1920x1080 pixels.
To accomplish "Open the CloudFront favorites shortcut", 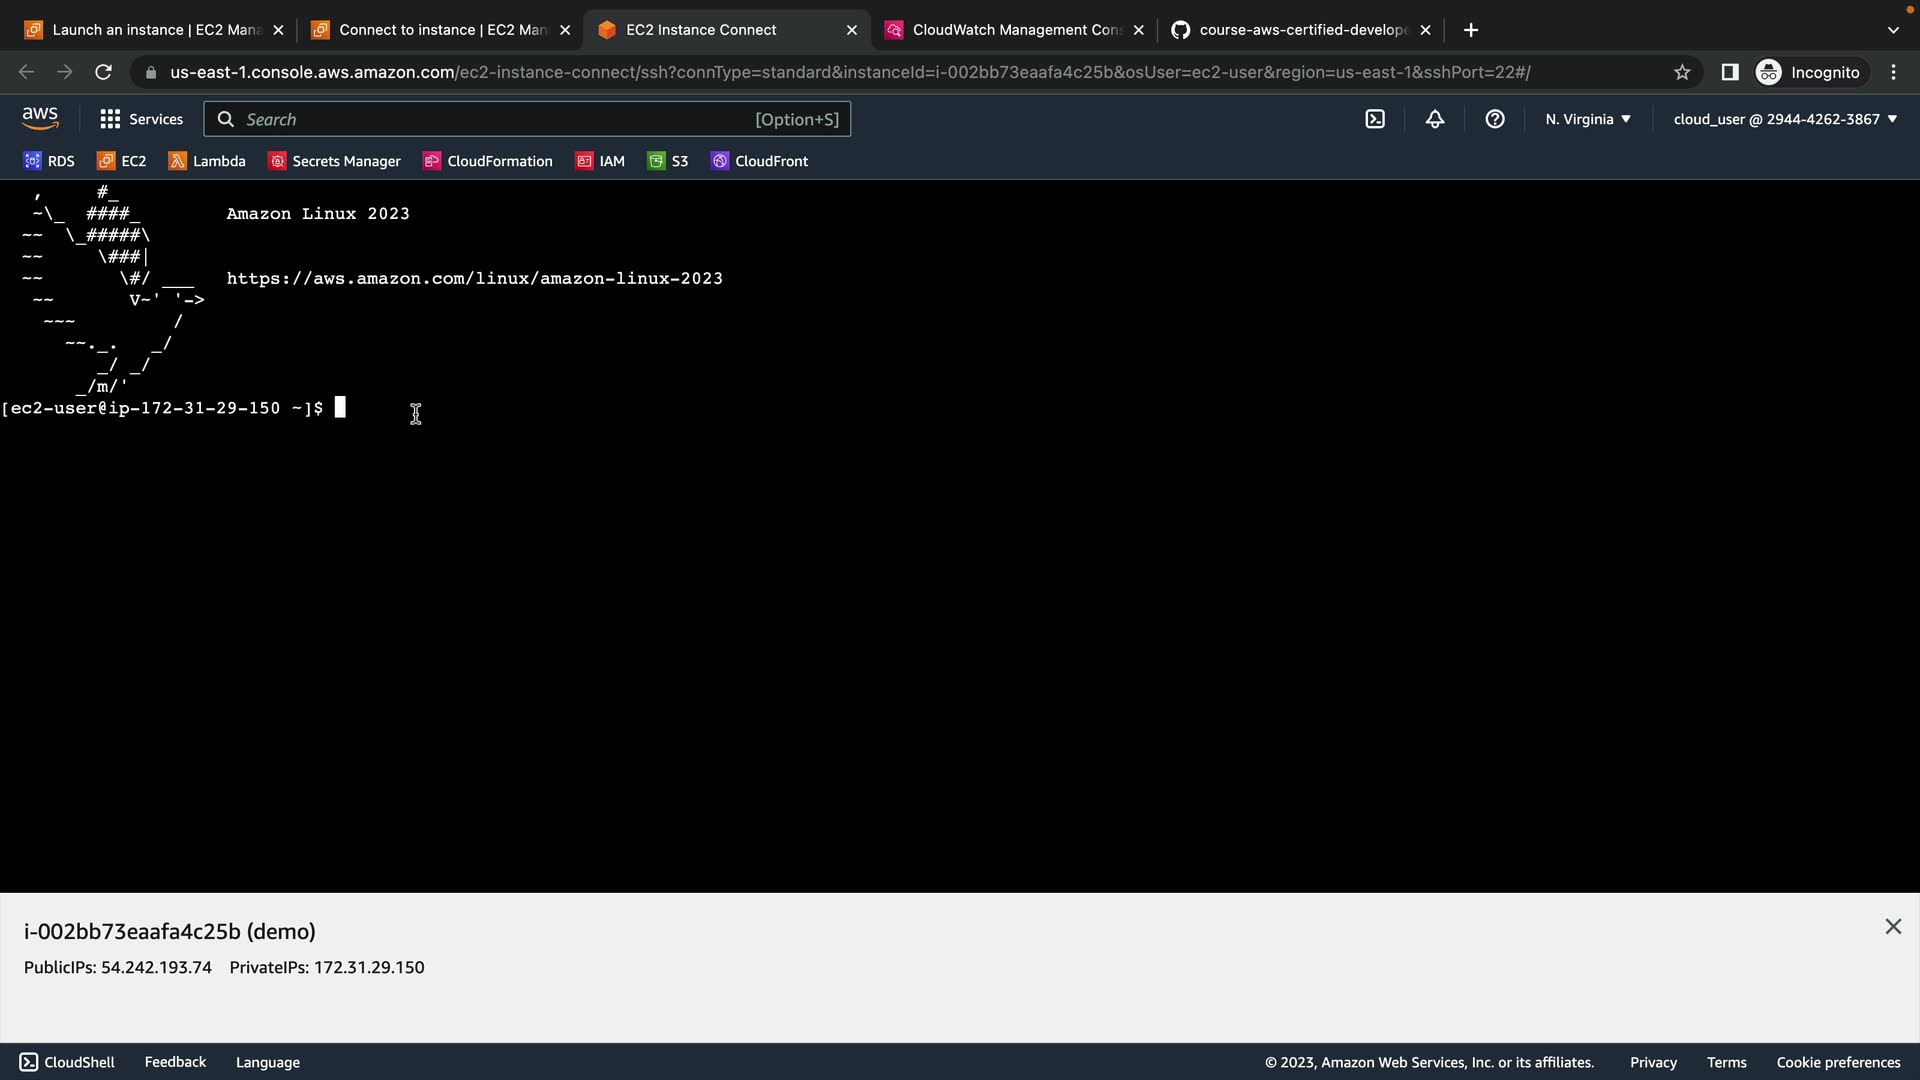I will tap(759, 161).
